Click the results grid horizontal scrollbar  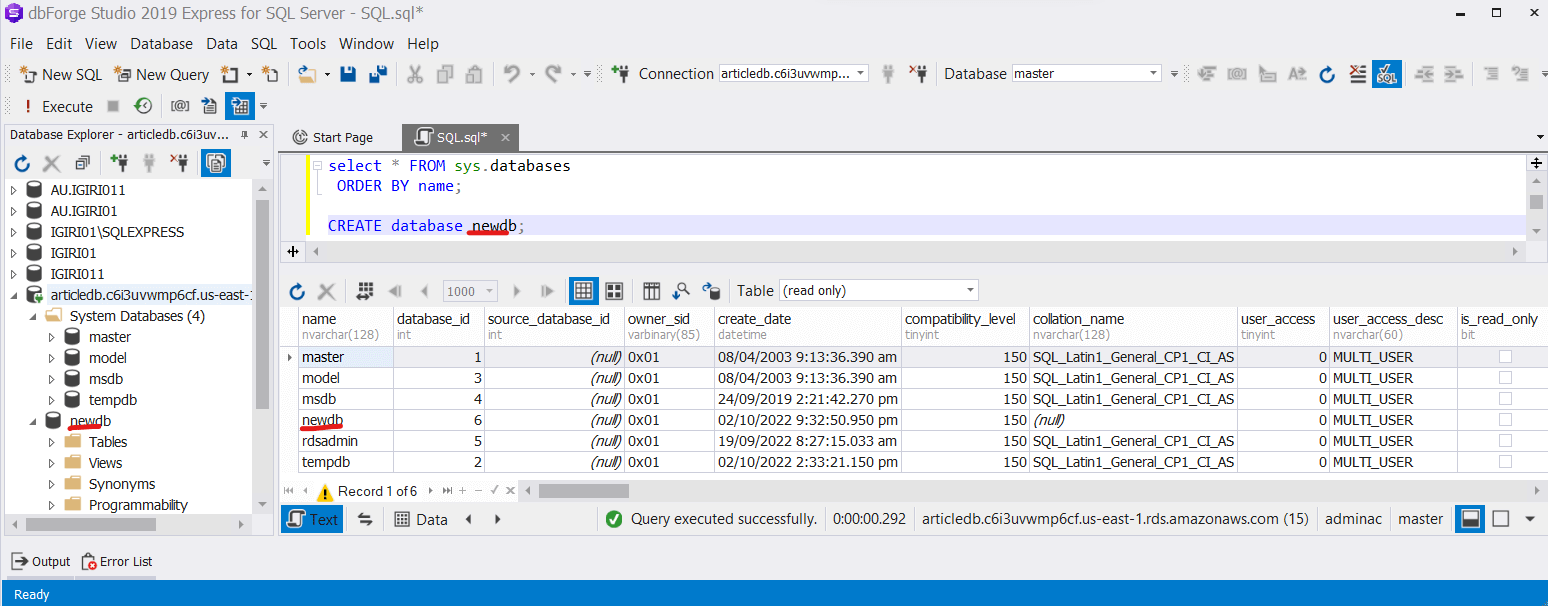pyautogui.click(x=584, y=491)
